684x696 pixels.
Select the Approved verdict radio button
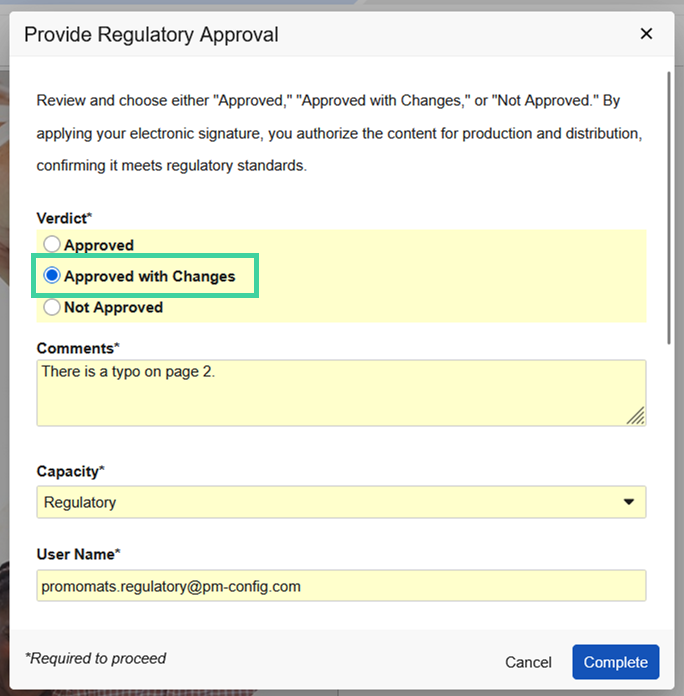[52, 245]
